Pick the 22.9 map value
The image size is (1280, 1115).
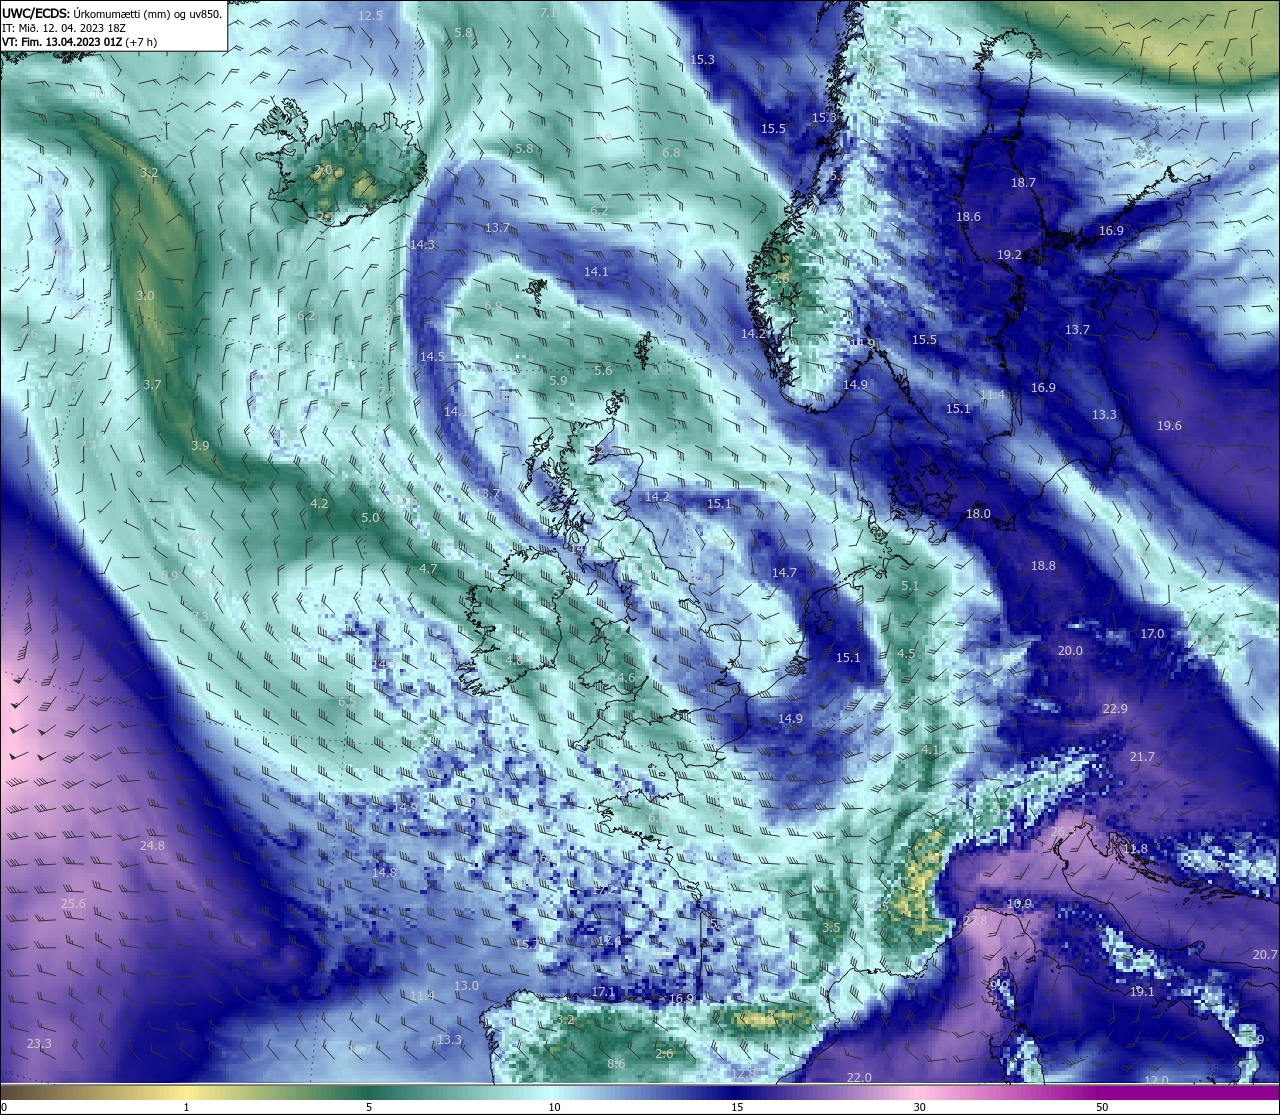coord(1115,709)
